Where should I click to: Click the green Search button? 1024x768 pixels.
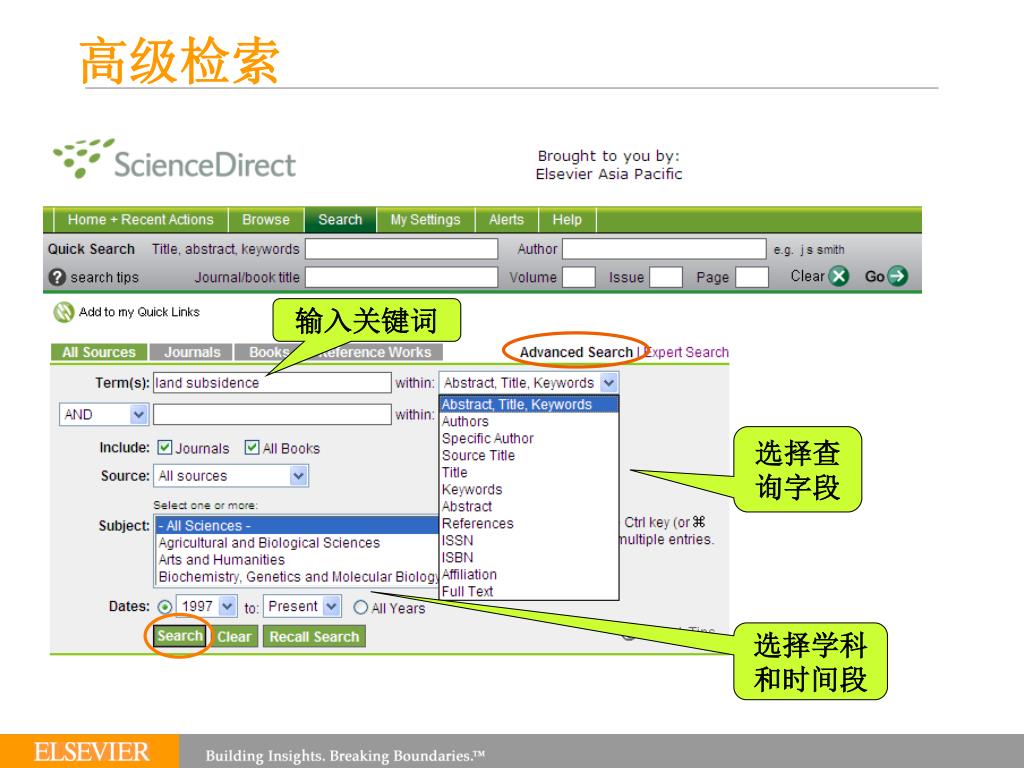point(180,636)
